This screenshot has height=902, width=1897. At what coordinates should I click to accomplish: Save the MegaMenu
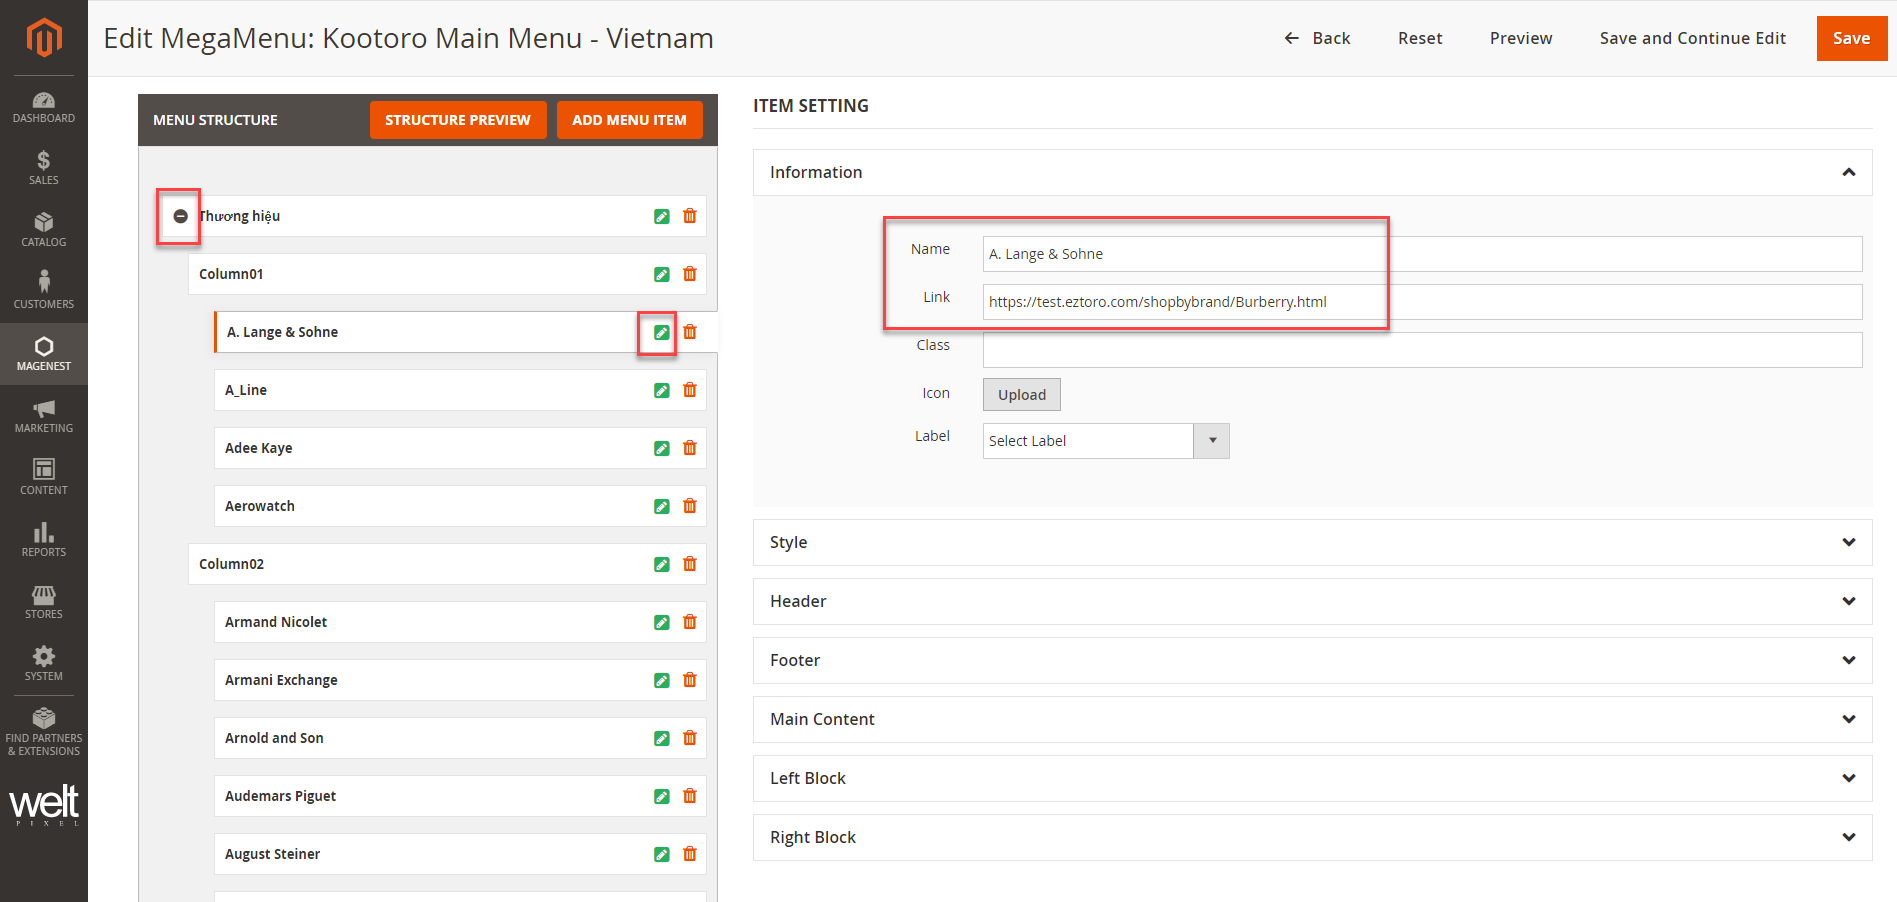[1852, 38]
